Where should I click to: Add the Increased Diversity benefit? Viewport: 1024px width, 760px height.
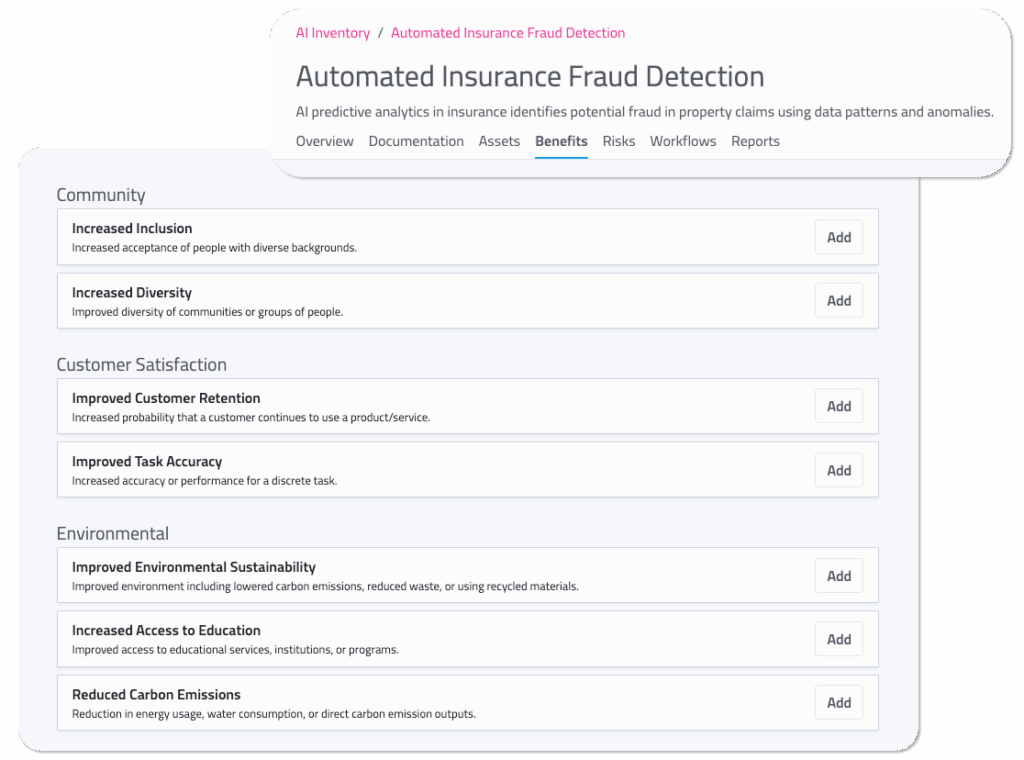pyautogui.click(x=839, y=301)
